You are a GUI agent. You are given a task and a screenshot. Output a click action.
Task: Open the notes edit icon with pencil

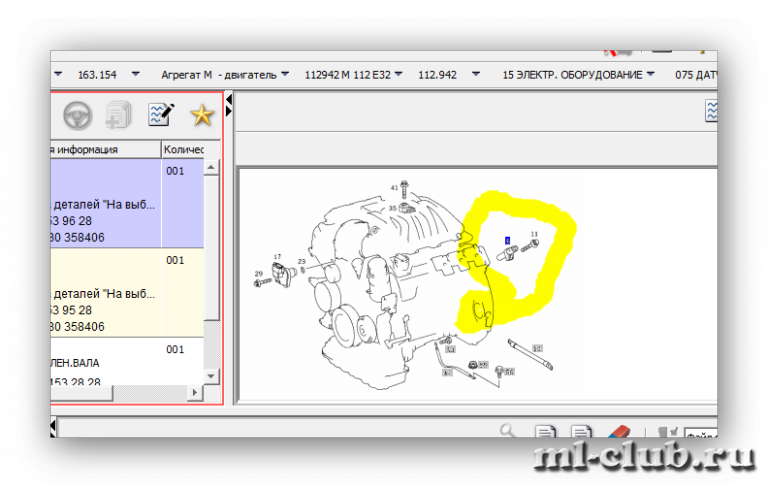click(160, 115)
